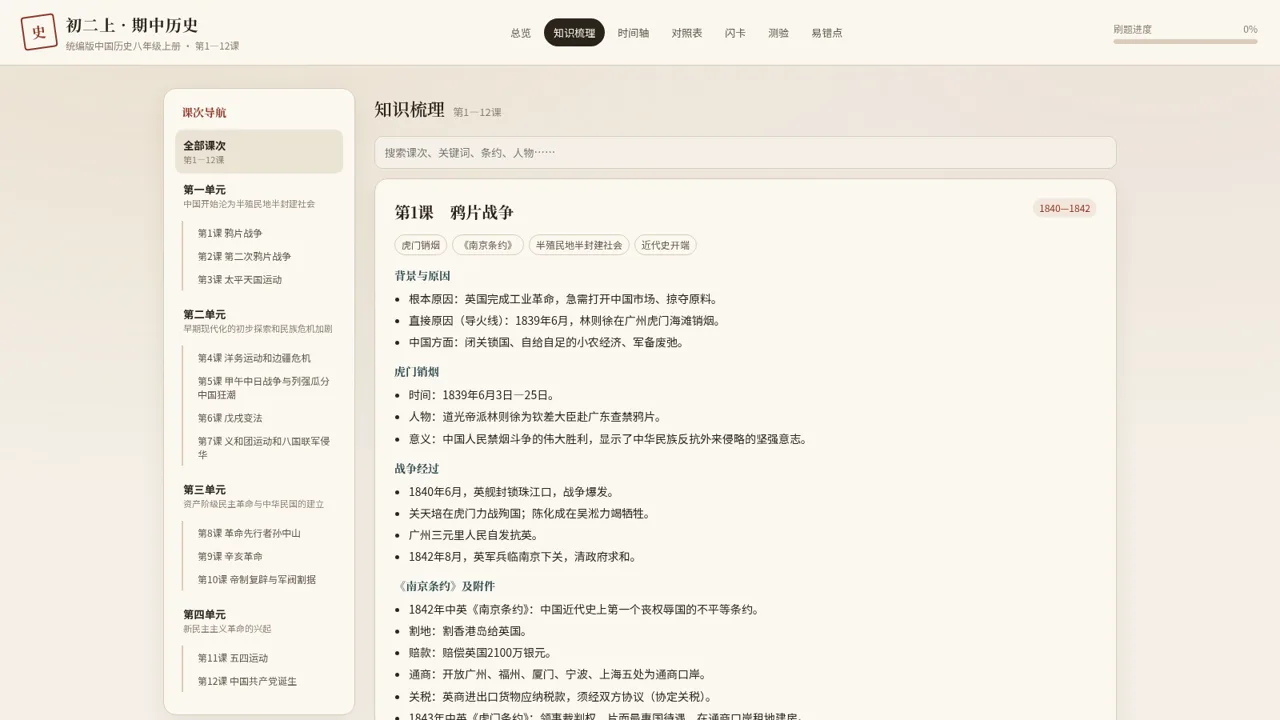Open 第4课 洋务运动和边疆危机
Viewport: 1280px width, 720px height.
(254, 358)
